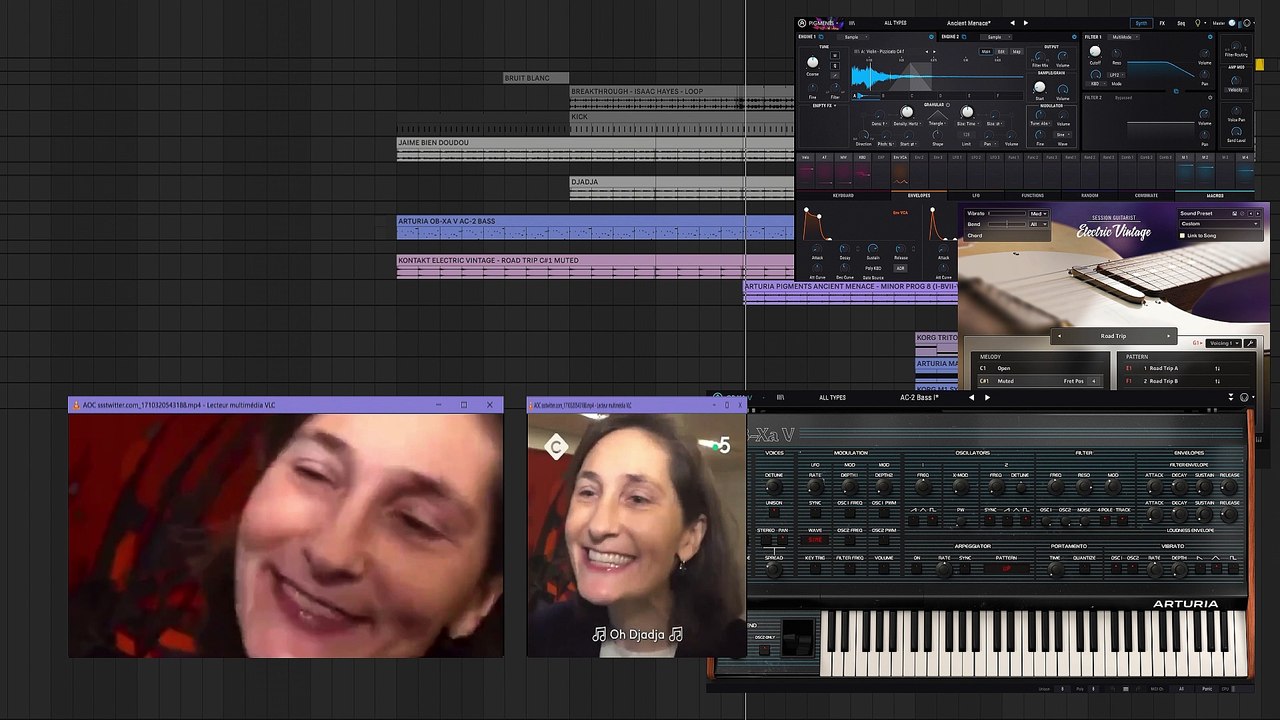The width and height of the screenshot is (1280, 720).
Task: Go to the previous Pigments preset
Action: (1012, 23)
